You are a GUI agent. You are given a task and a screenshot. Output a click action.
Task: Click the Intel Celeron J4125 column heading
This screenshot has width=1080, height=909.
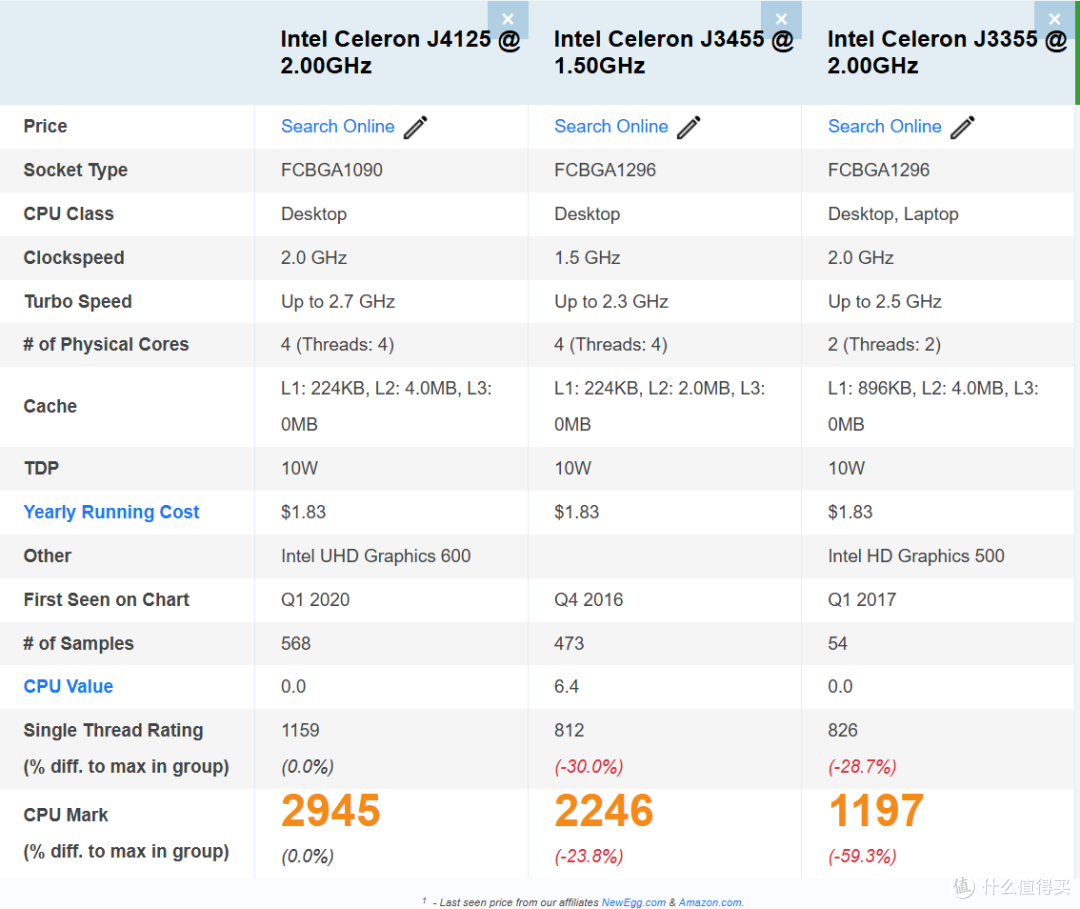click(x=400, y=53)
